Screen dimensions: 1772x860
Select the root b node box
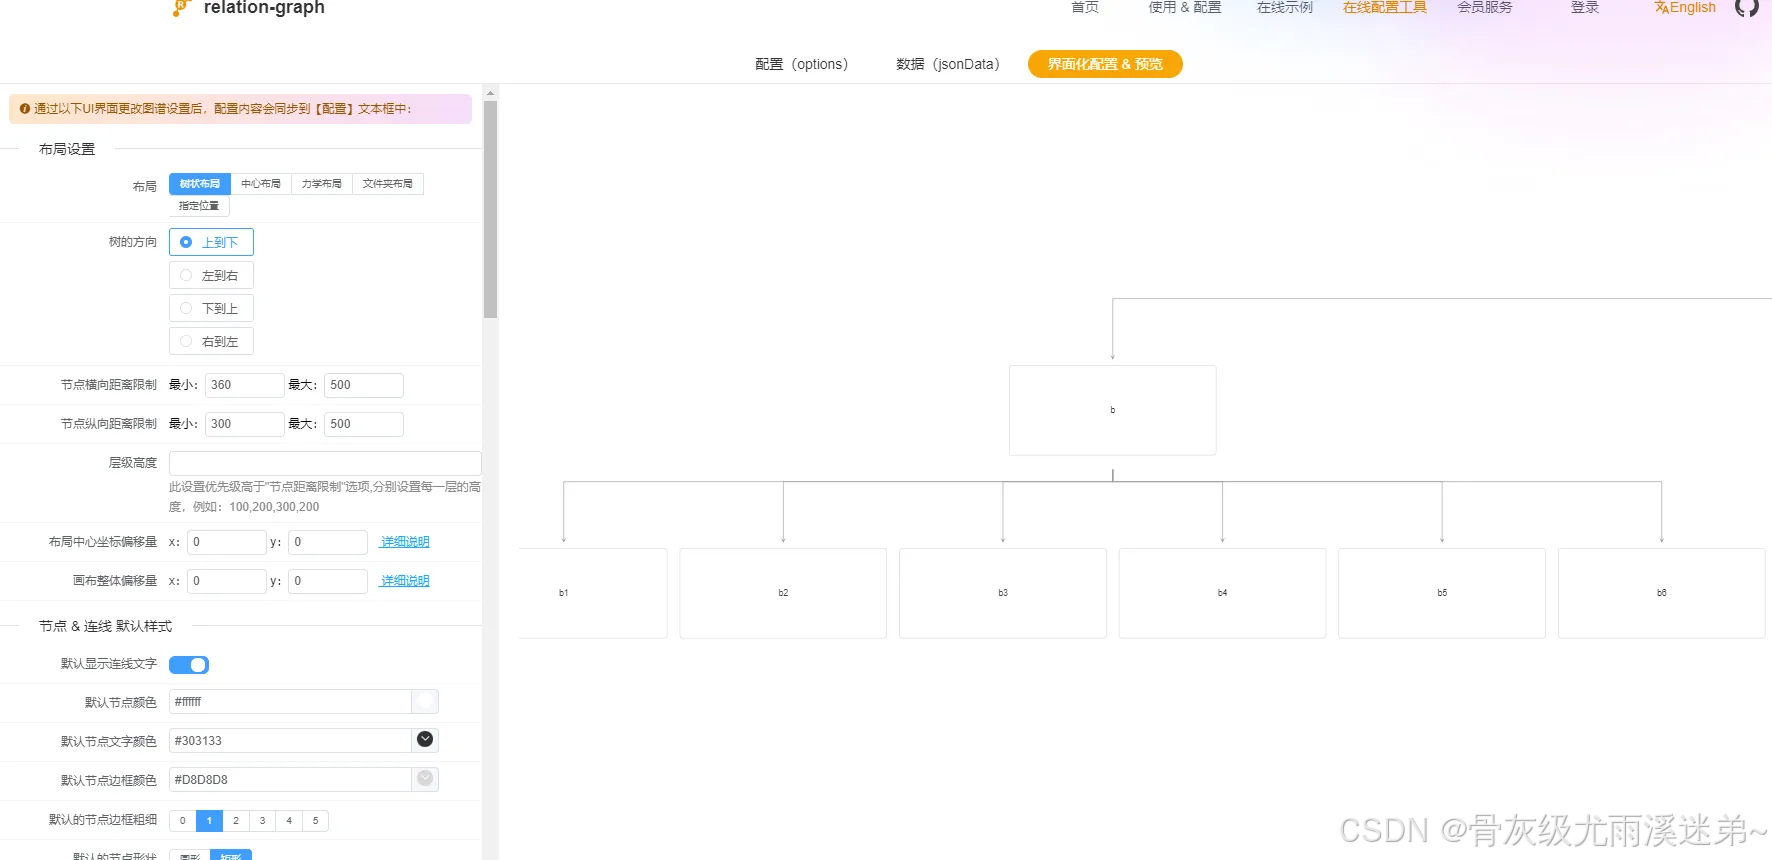click(x=1112, y=410)
